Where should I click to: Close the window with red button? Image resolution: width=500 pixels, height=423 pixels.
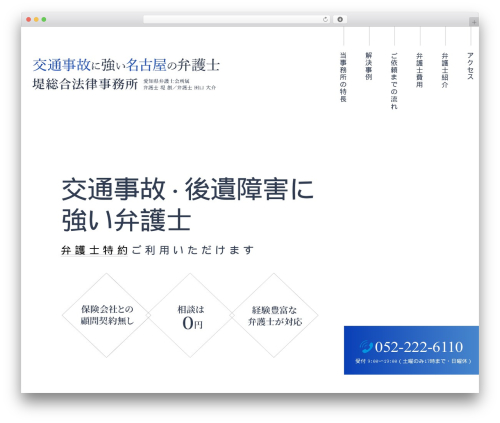pyautogui.click(x=29, y=20)
